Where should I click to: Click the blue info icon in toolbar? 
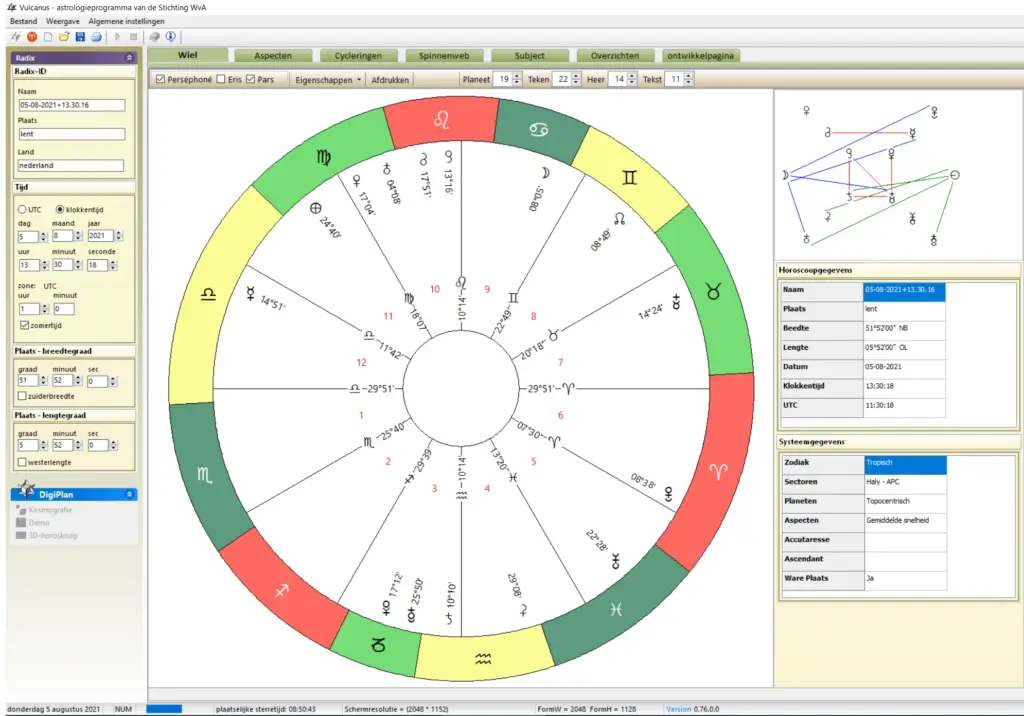point(171,37)
